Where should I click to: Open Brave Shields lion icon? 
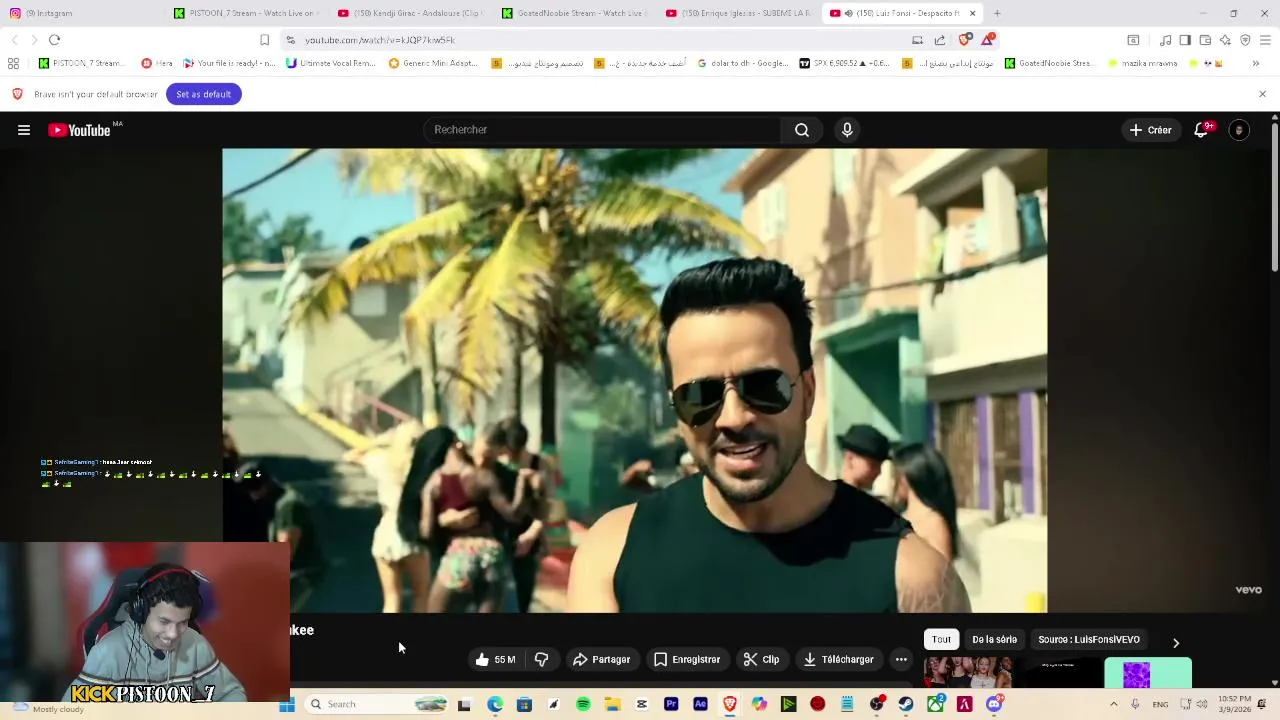(x=965, y=40)
